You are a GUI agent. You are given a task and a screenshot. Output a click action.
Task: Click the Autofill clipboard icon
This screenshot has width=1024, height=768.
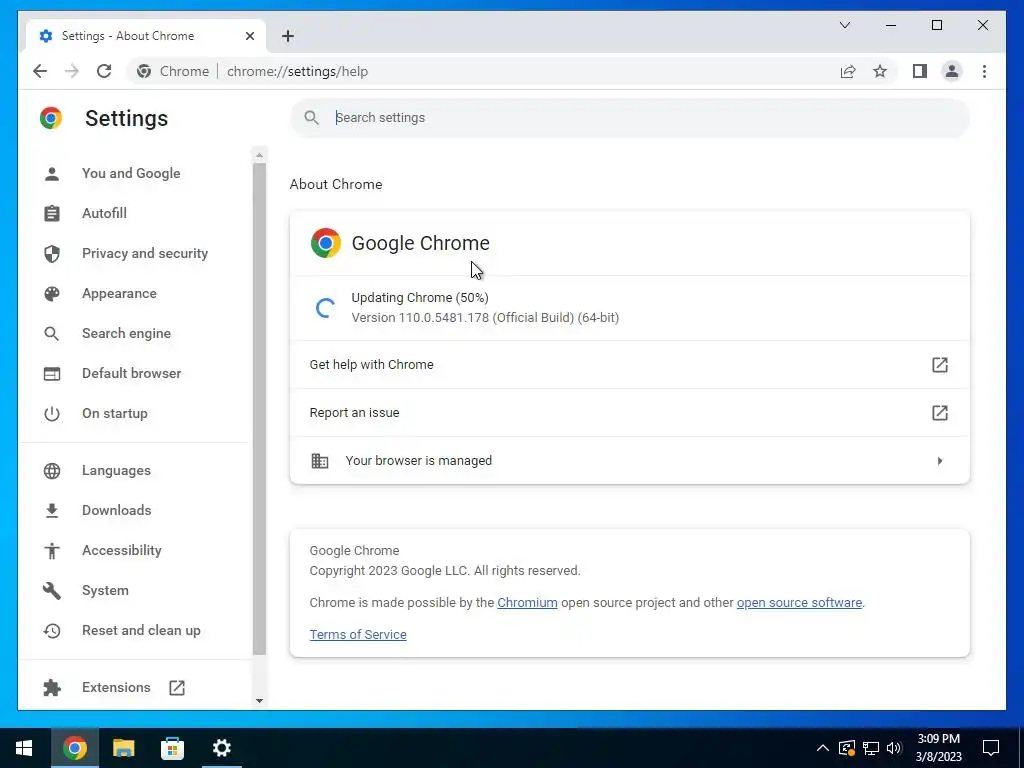pyautogui.click(x=52, y=214)
